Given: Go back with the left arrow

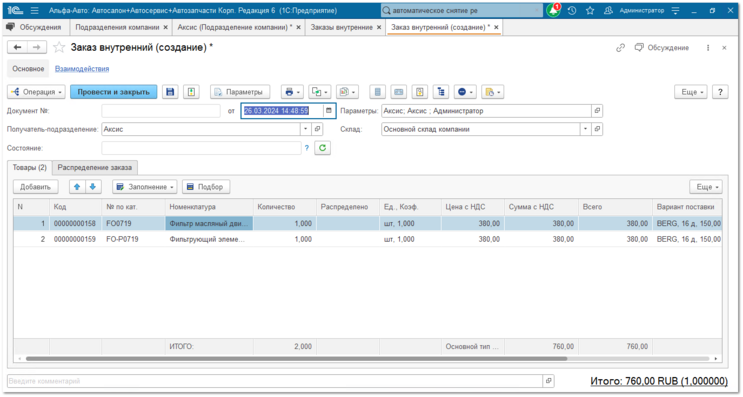Looking at the screenshot, I should coord(18,47).
